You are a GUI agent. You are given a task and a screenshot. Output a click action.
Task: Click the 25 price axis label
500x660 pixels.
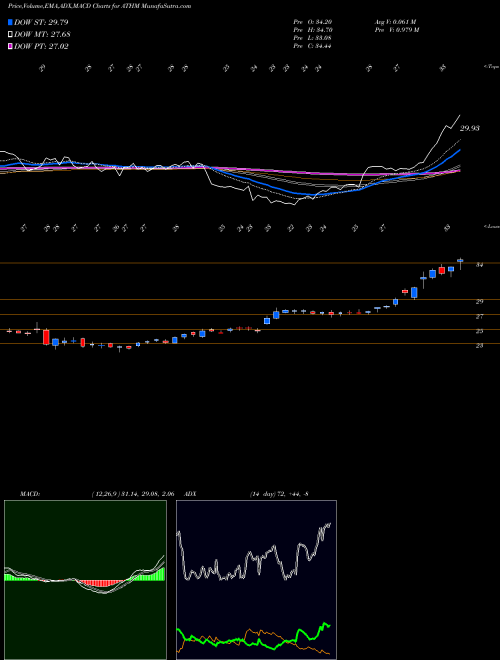click(479, 331)
